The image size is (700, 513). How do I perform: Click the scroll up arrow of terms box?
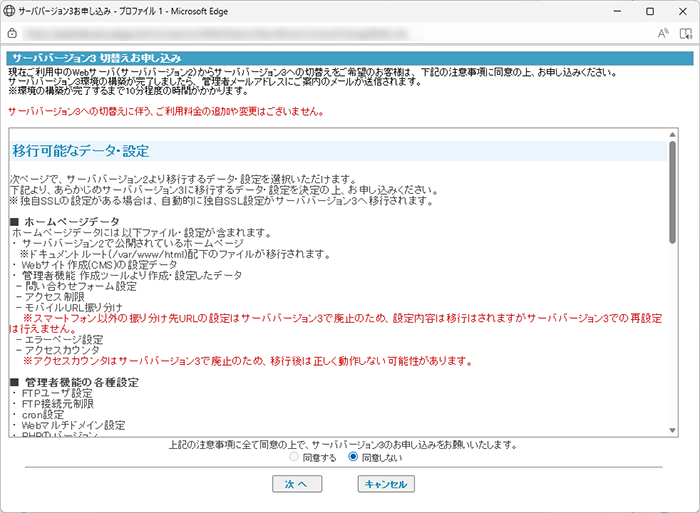(673, 135)
